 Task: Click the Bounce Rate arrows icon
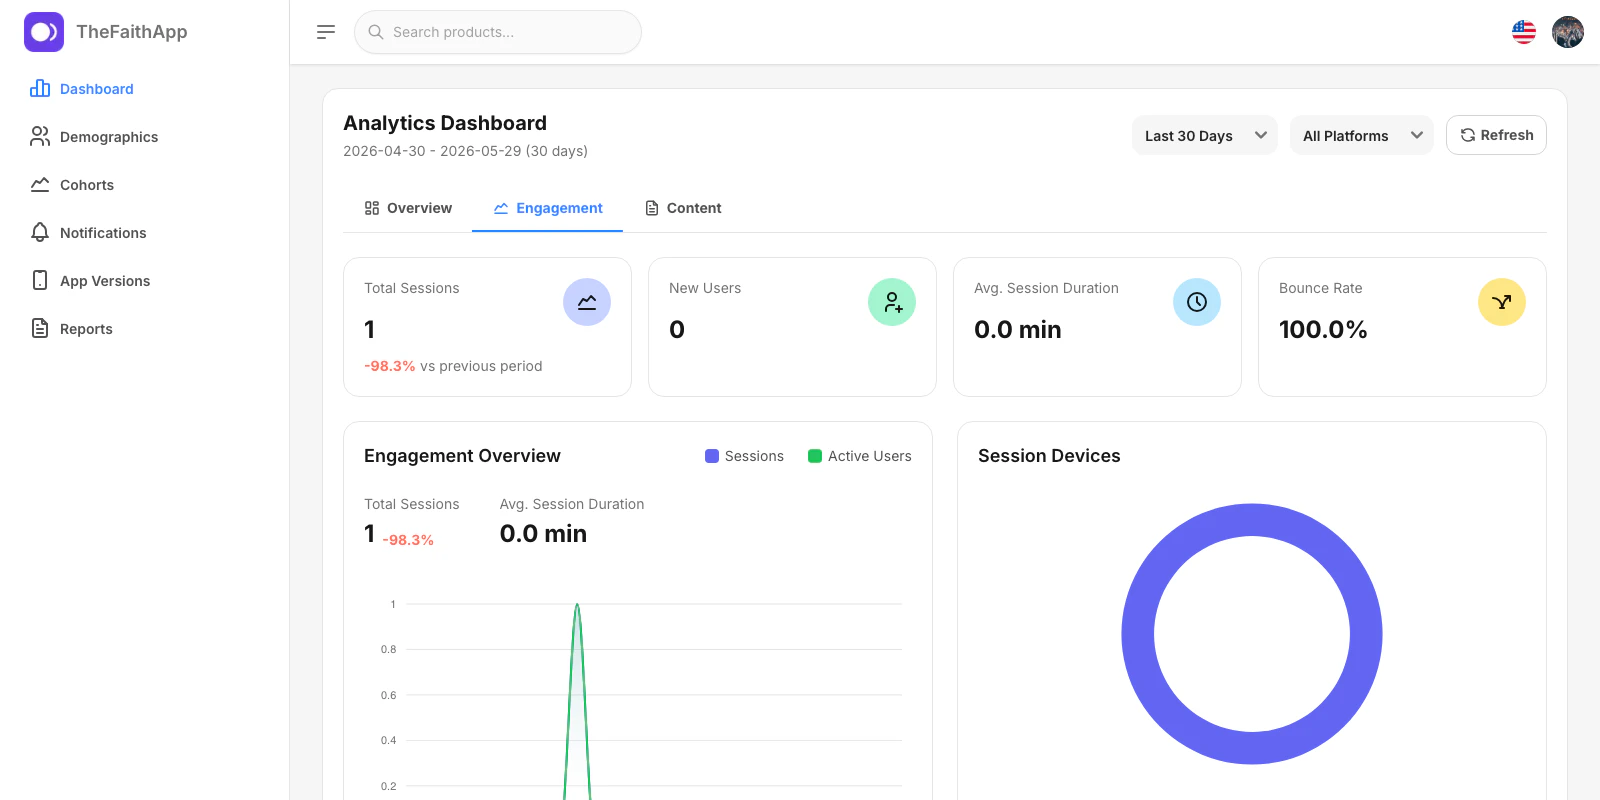click(x=1502, y=302)
